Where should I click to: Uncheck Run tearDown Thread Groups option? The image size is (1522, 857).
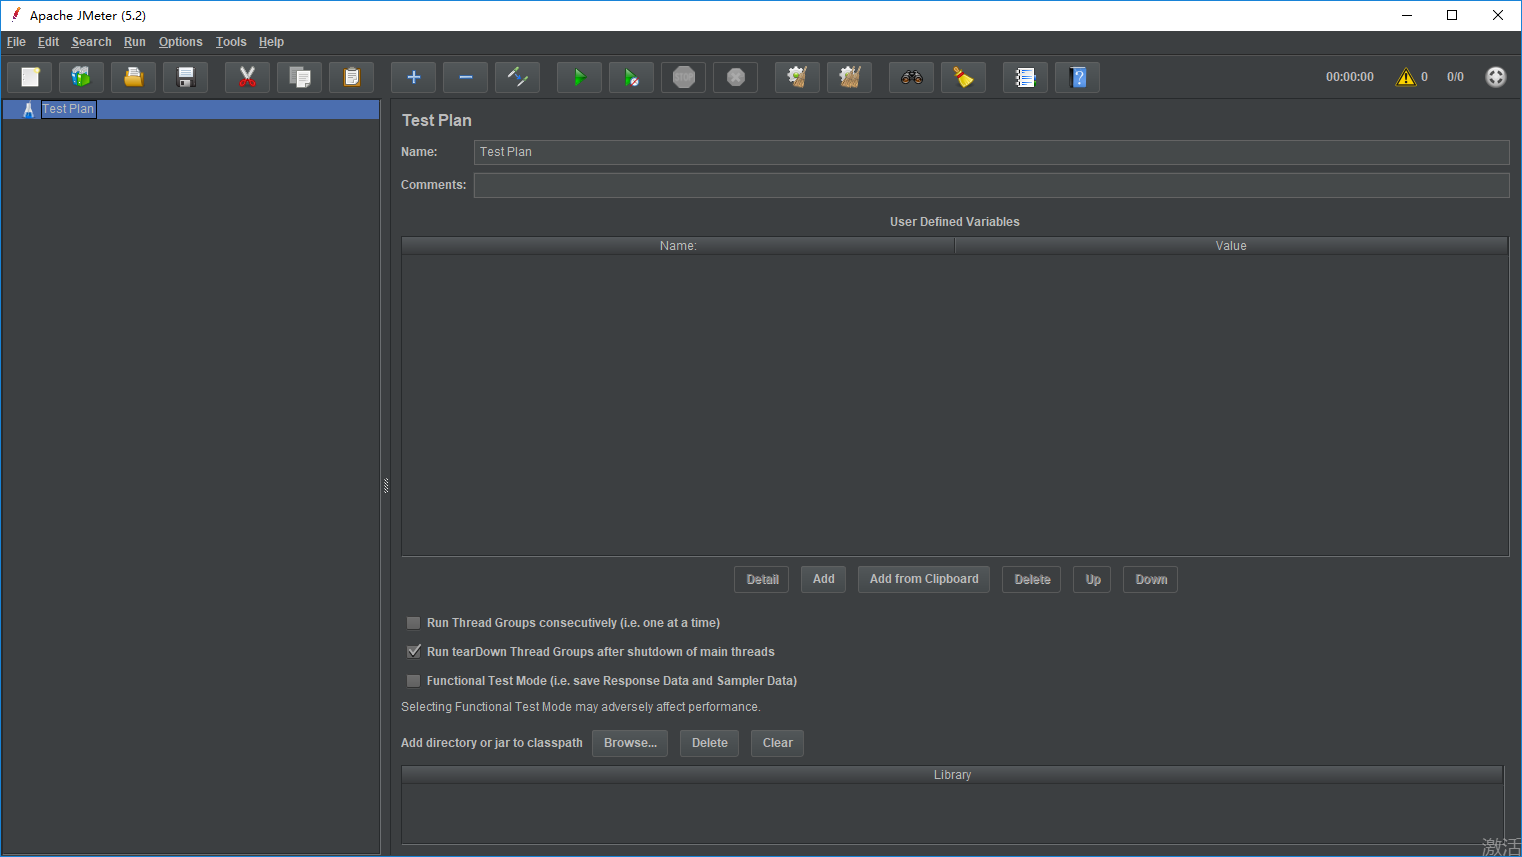(413, 652)
